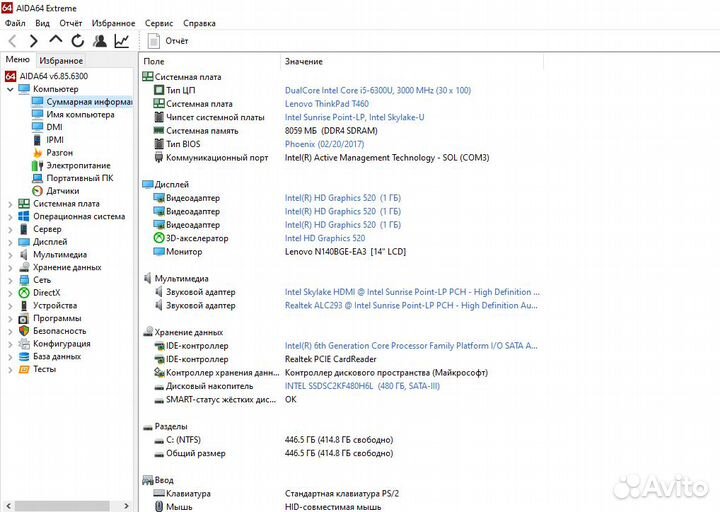Click the Программы icon in tree

(24, 318)
